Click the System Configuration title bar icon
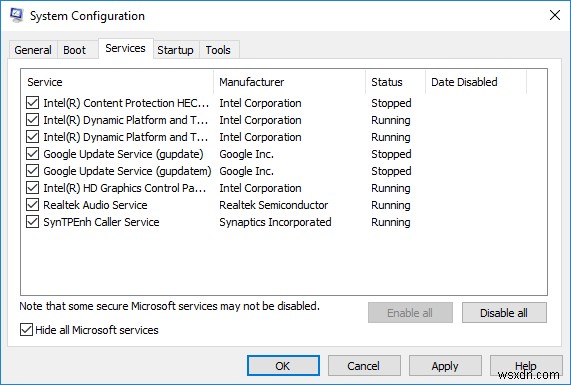 tap(16, 15)
